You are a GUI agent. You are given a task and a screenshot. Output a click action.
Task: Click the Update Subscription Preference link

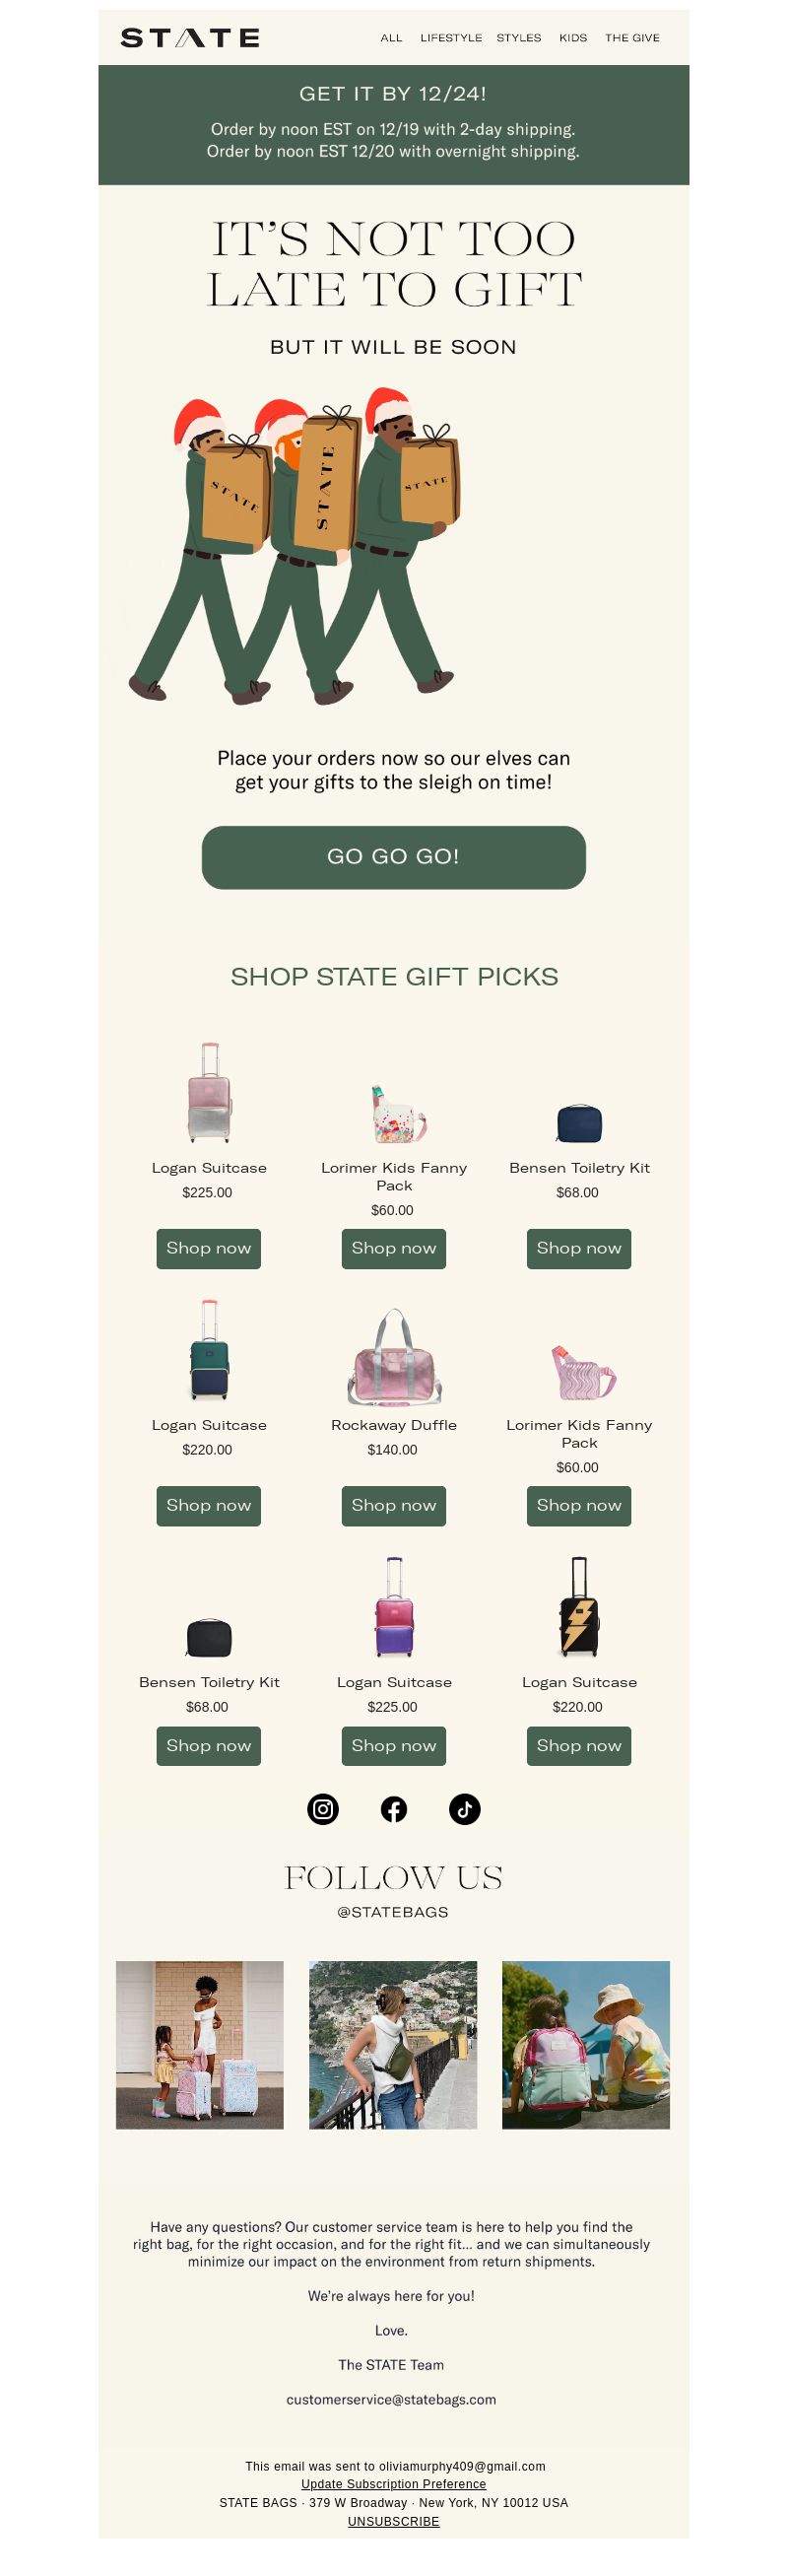394,2483
